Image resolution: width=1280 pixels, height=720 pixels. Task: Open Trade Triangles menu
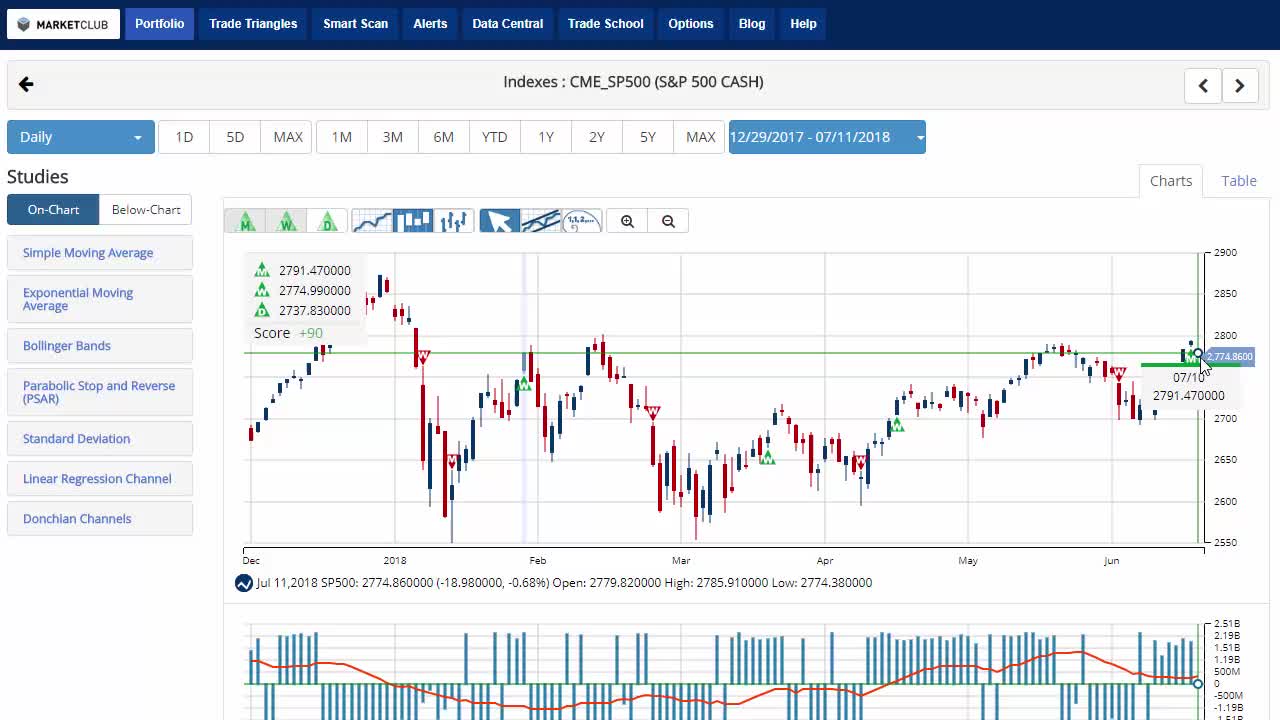(x=253, y=24)
